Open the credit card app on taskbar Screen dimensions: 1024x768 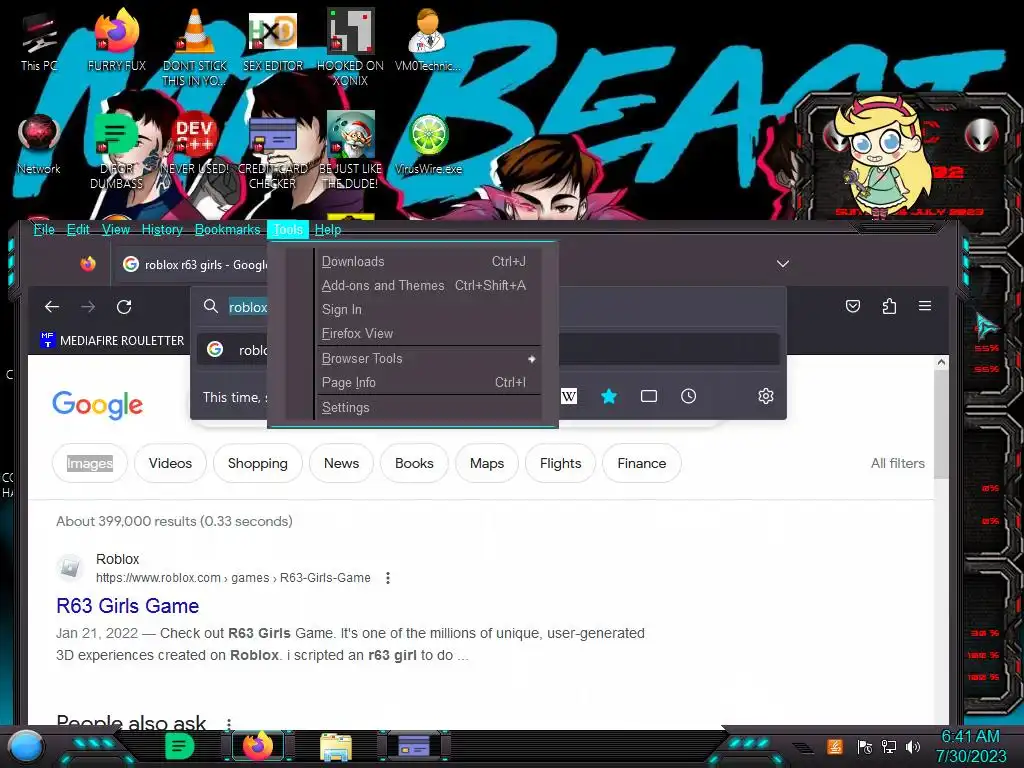pyautogui.click(x=414, y=746)
